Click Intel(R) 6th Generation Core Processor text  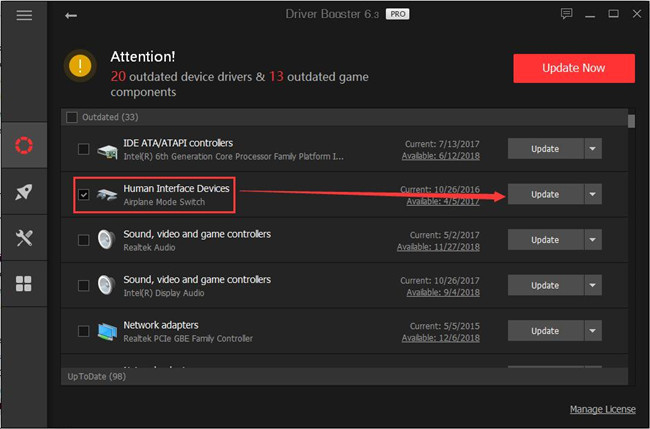tap(233, 157)
